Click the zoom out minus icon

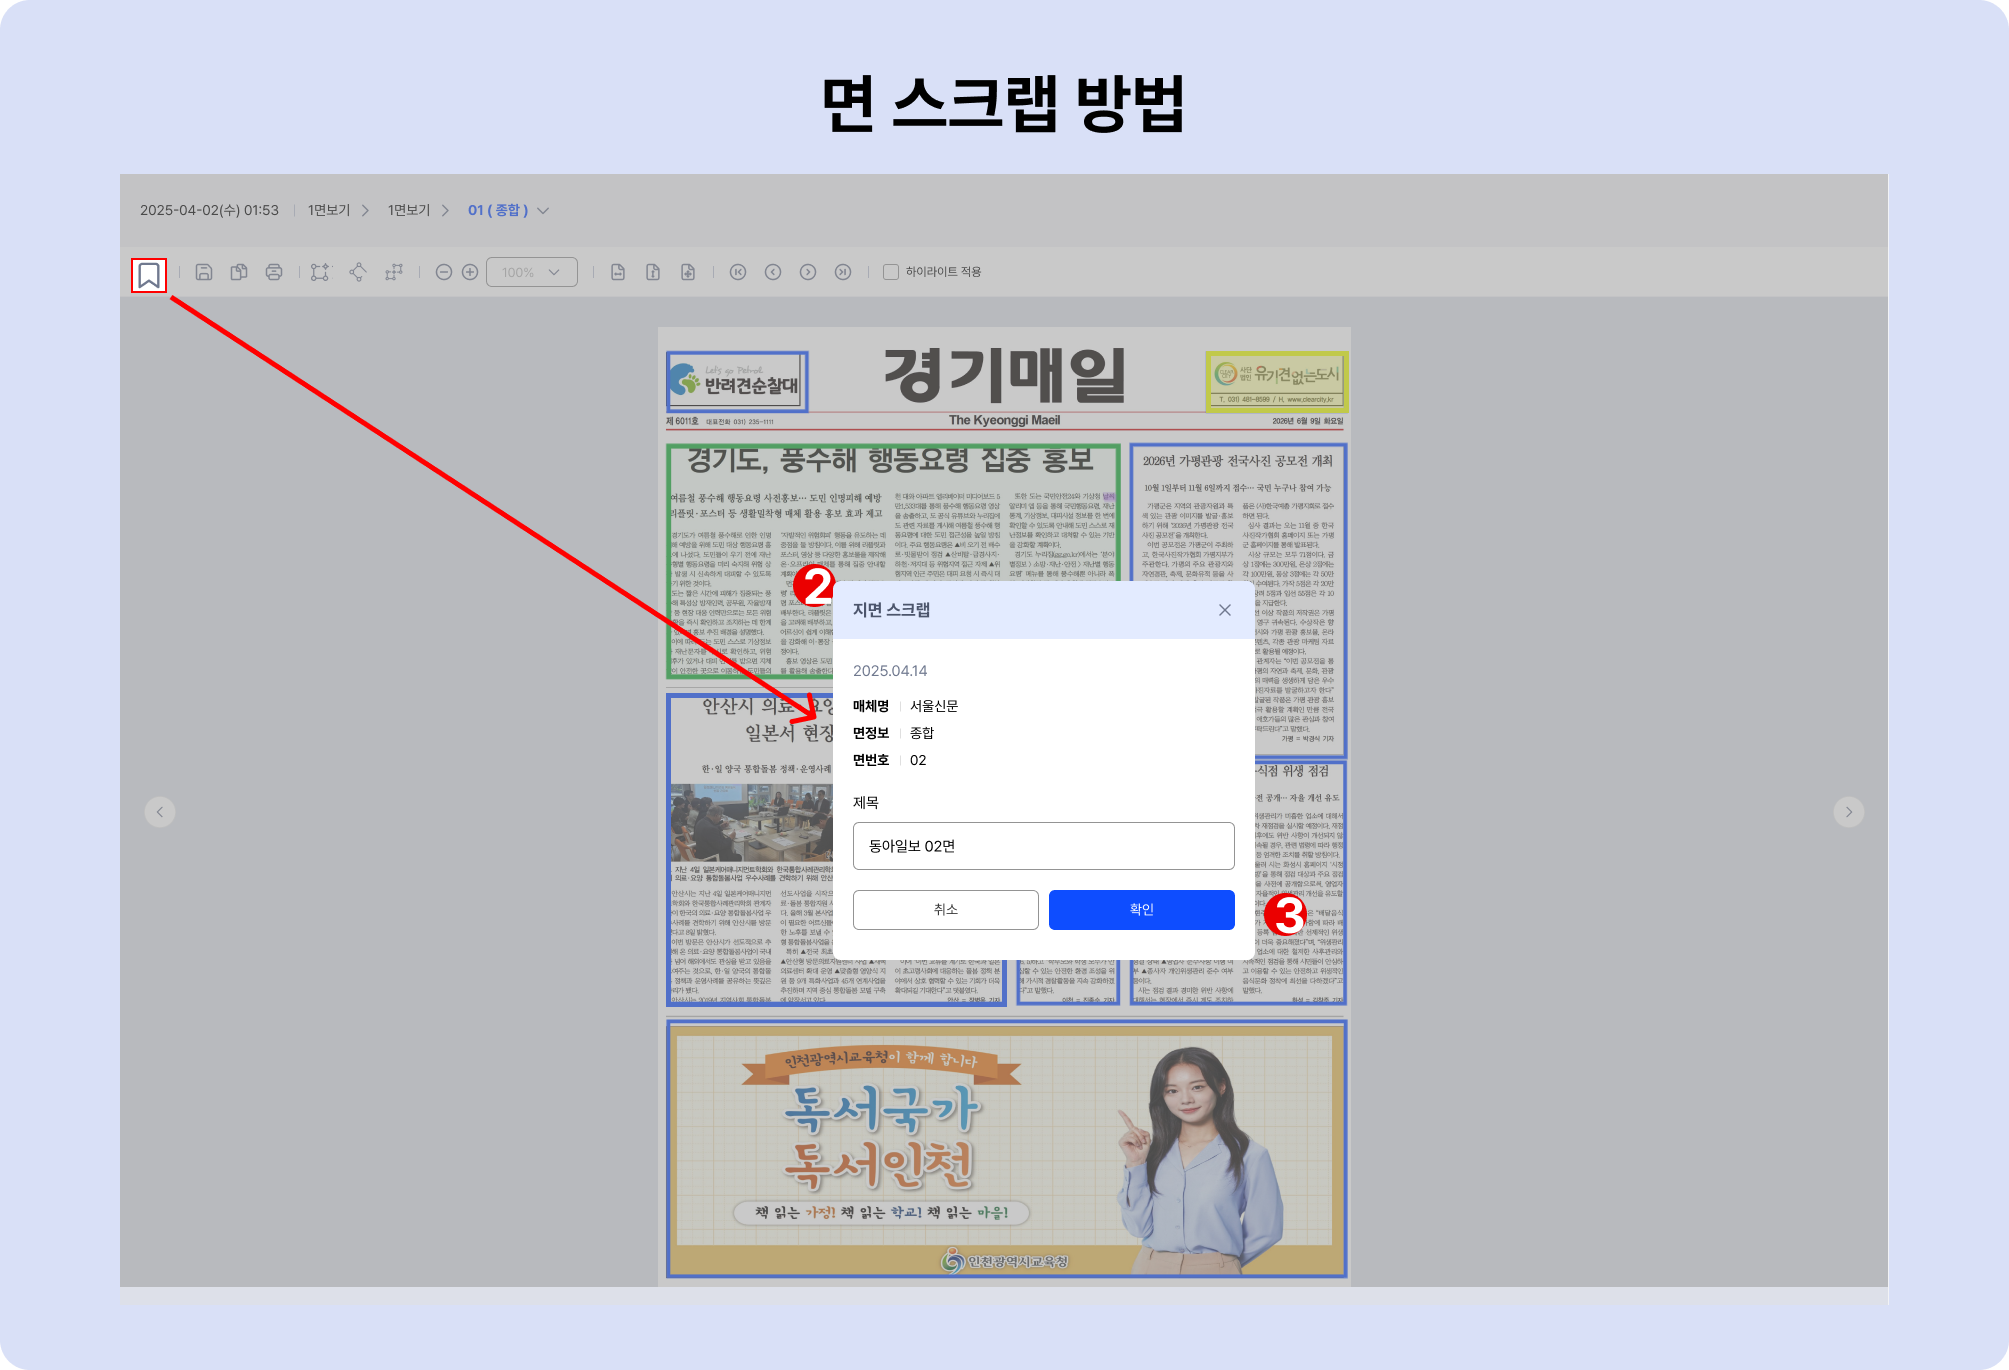point(444,272)
